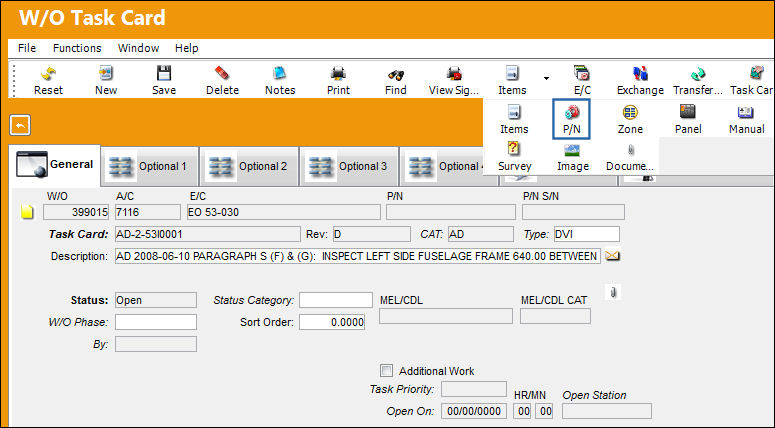Click yellow note icon beside W/O
775x428 pixels.
27,212
